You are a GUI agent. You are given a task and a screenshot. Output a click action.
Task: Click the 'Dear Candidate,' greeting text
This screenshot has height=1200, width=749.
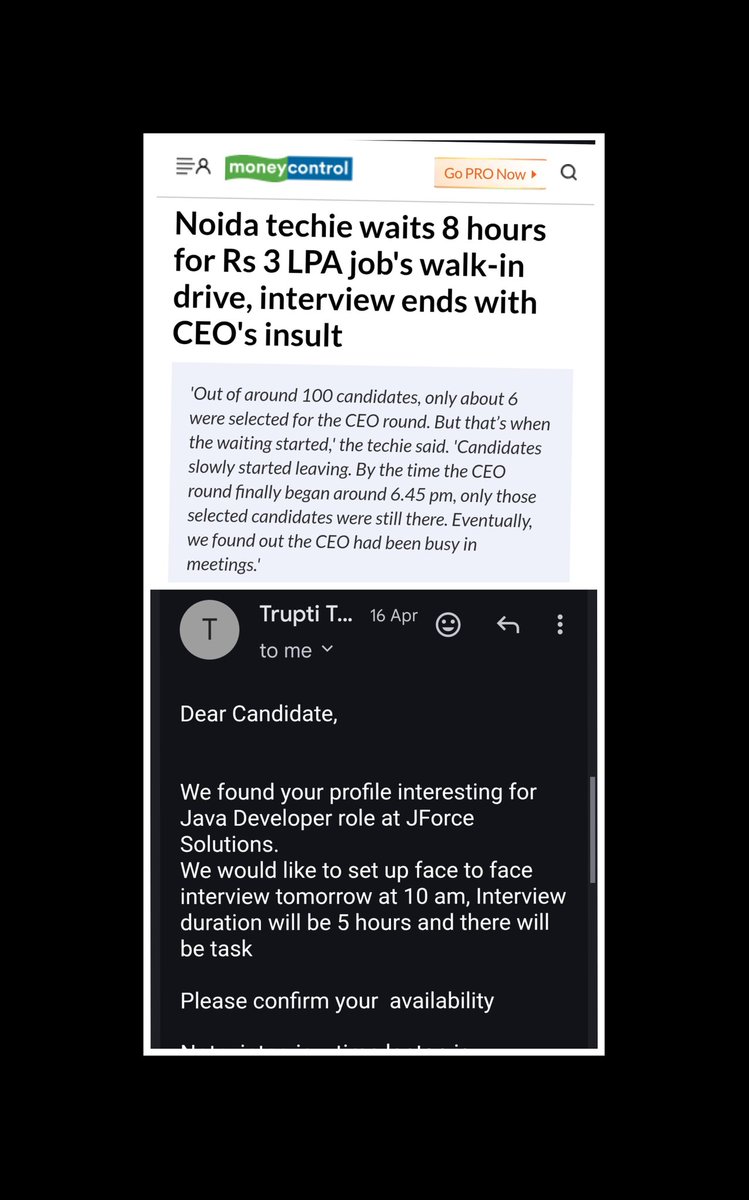[259, 714]
